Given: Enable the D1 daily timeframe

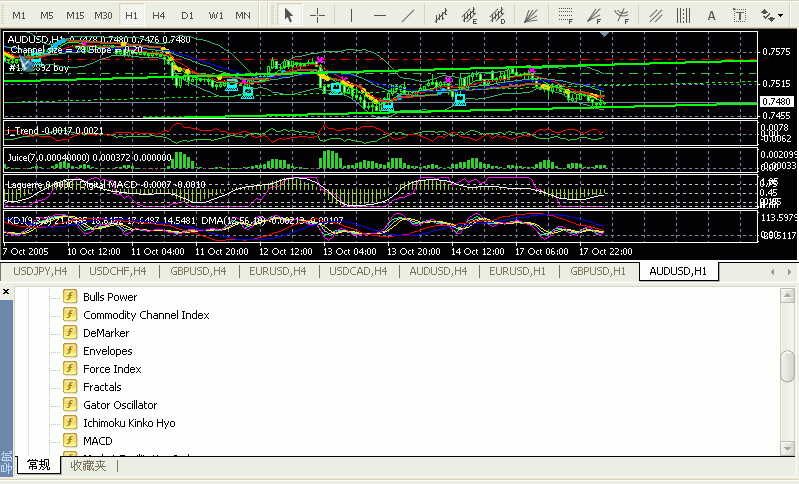Looking at the screenshot, I should coord(187,15).
